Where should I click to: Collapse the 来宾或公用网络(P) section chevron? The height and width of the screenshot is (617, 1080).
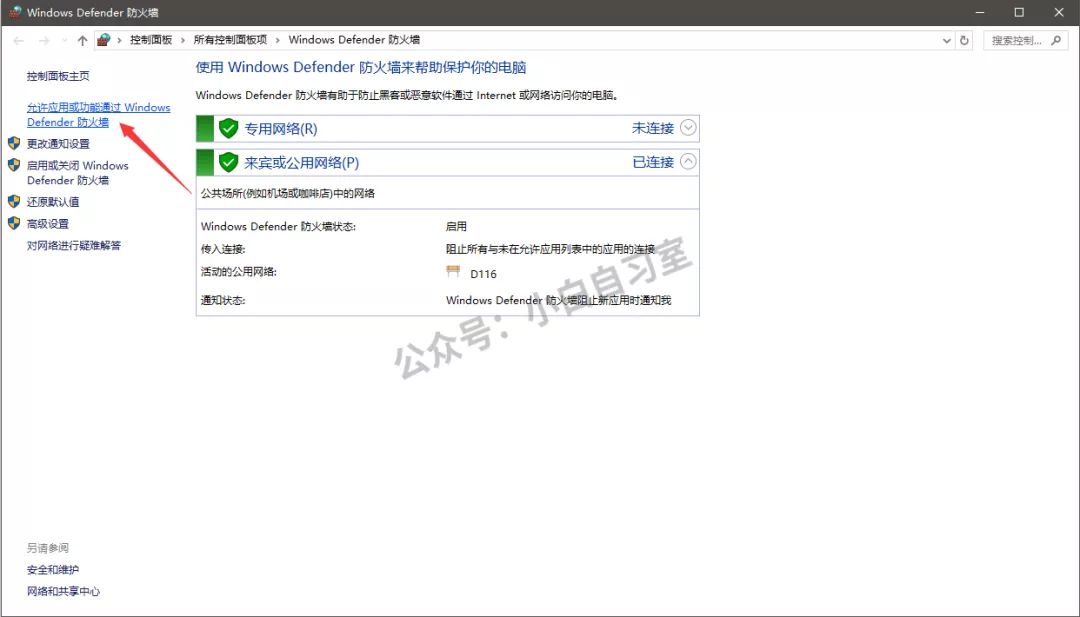pyautogui.click(x=688, y=161)
